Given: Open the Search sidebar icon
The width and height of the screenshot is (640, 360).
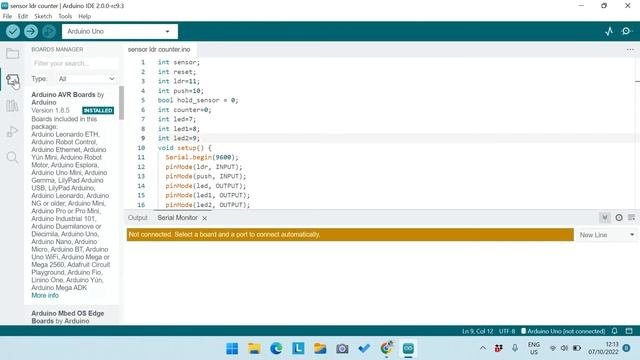Looking at the screenshot, I should pyautogui.click(x=12, y=158).
